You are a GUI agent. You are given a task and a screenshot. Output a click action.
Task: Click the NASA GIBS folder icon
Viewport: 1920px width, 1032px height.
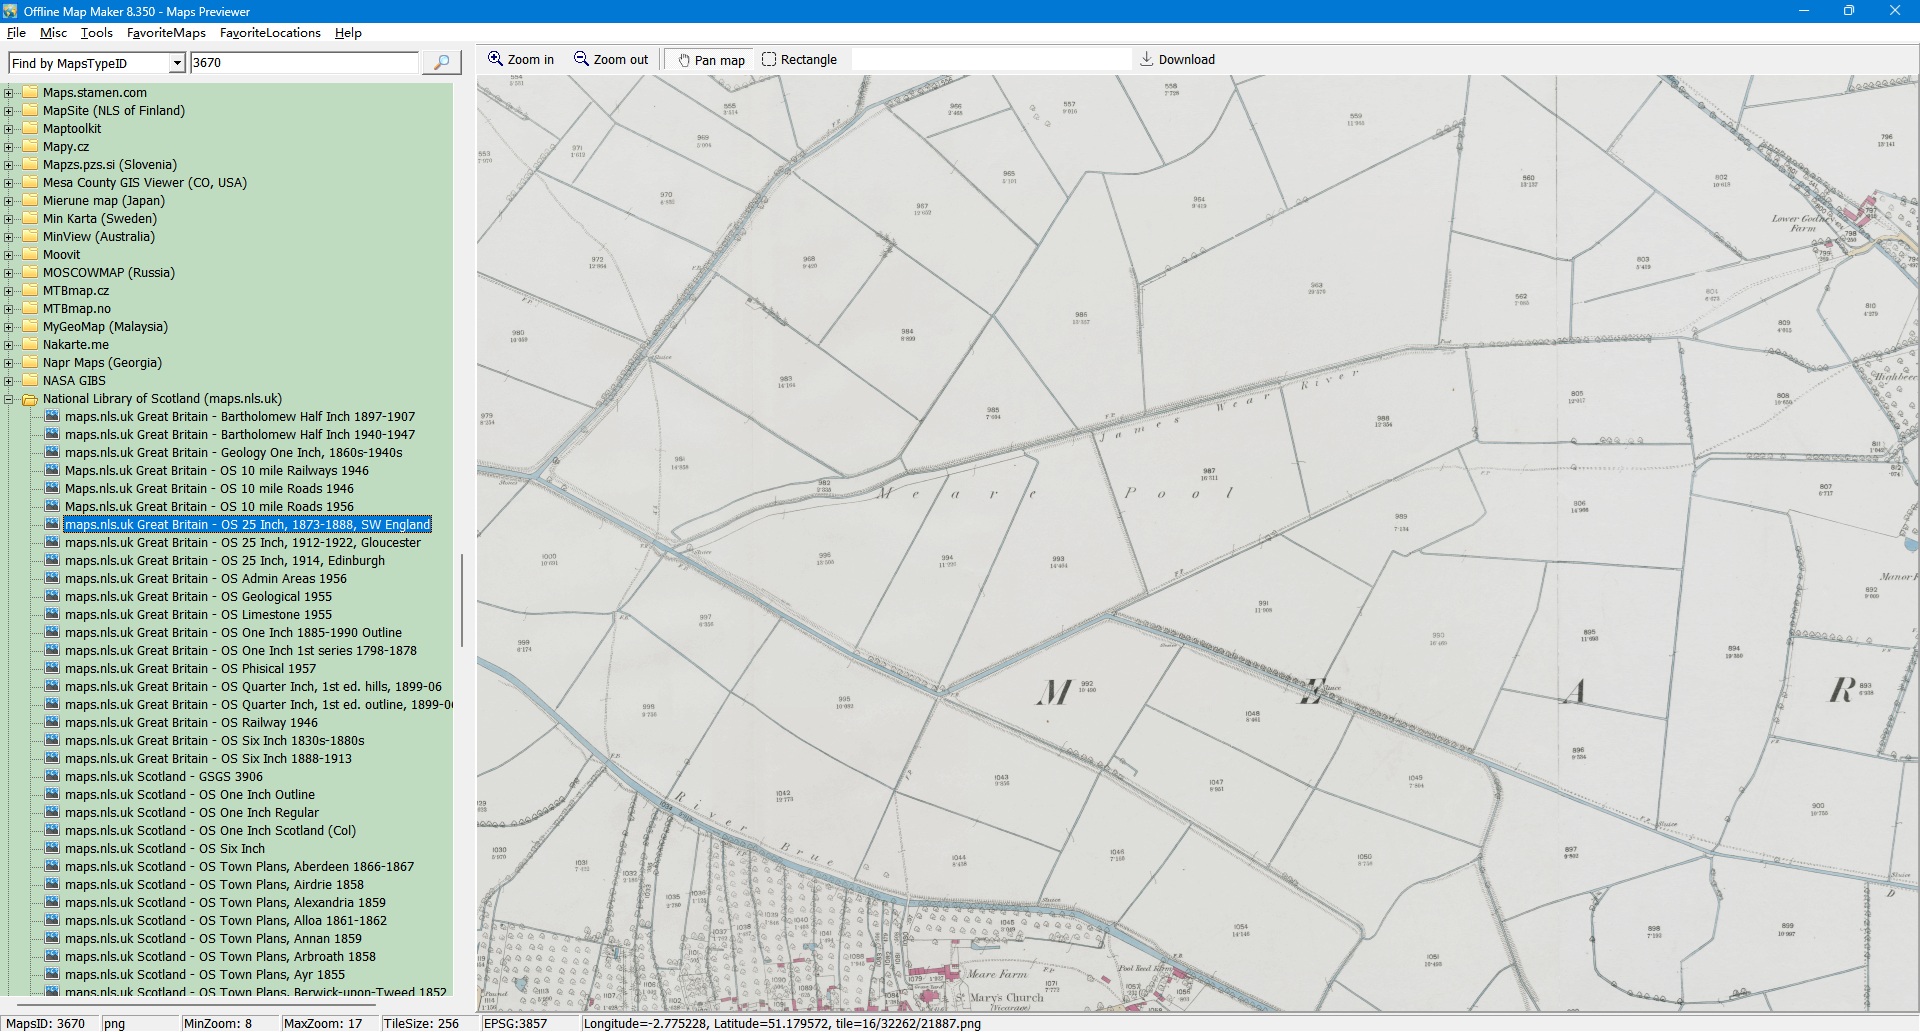30,381
